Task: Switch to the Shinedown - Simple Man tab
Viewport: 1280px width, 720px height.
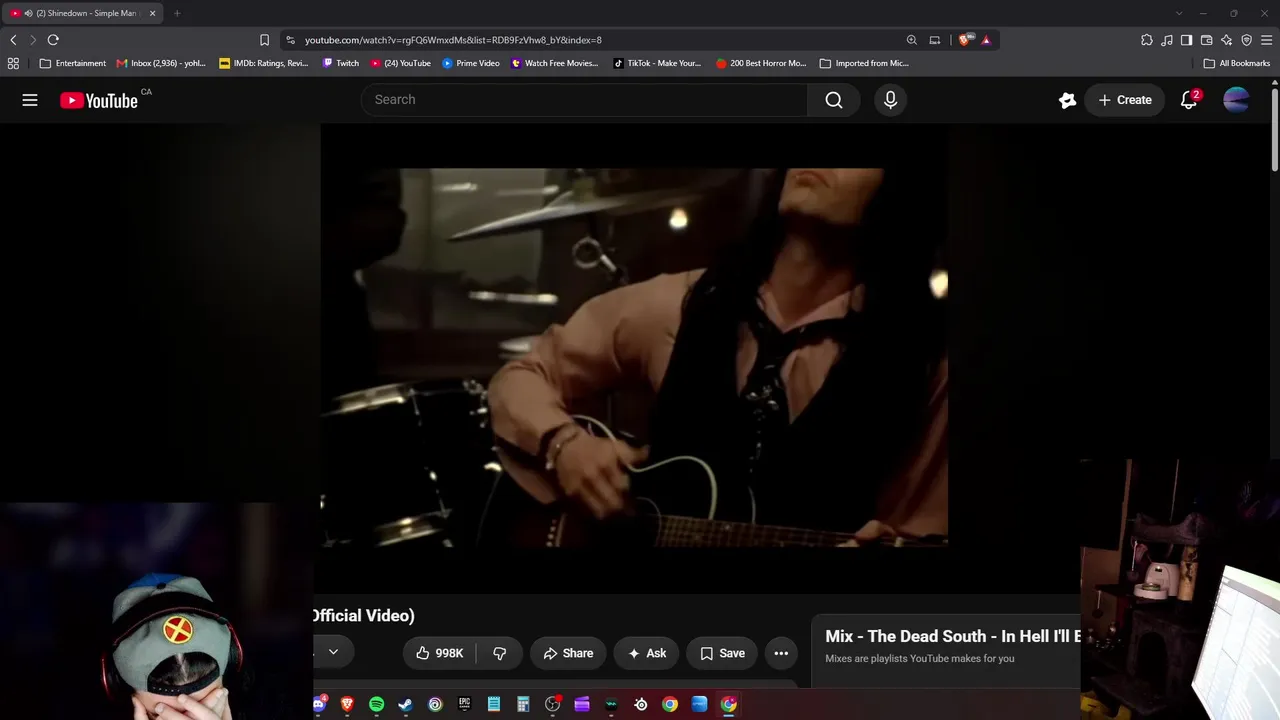Action: pyautogui.click(x=84, y=13)
